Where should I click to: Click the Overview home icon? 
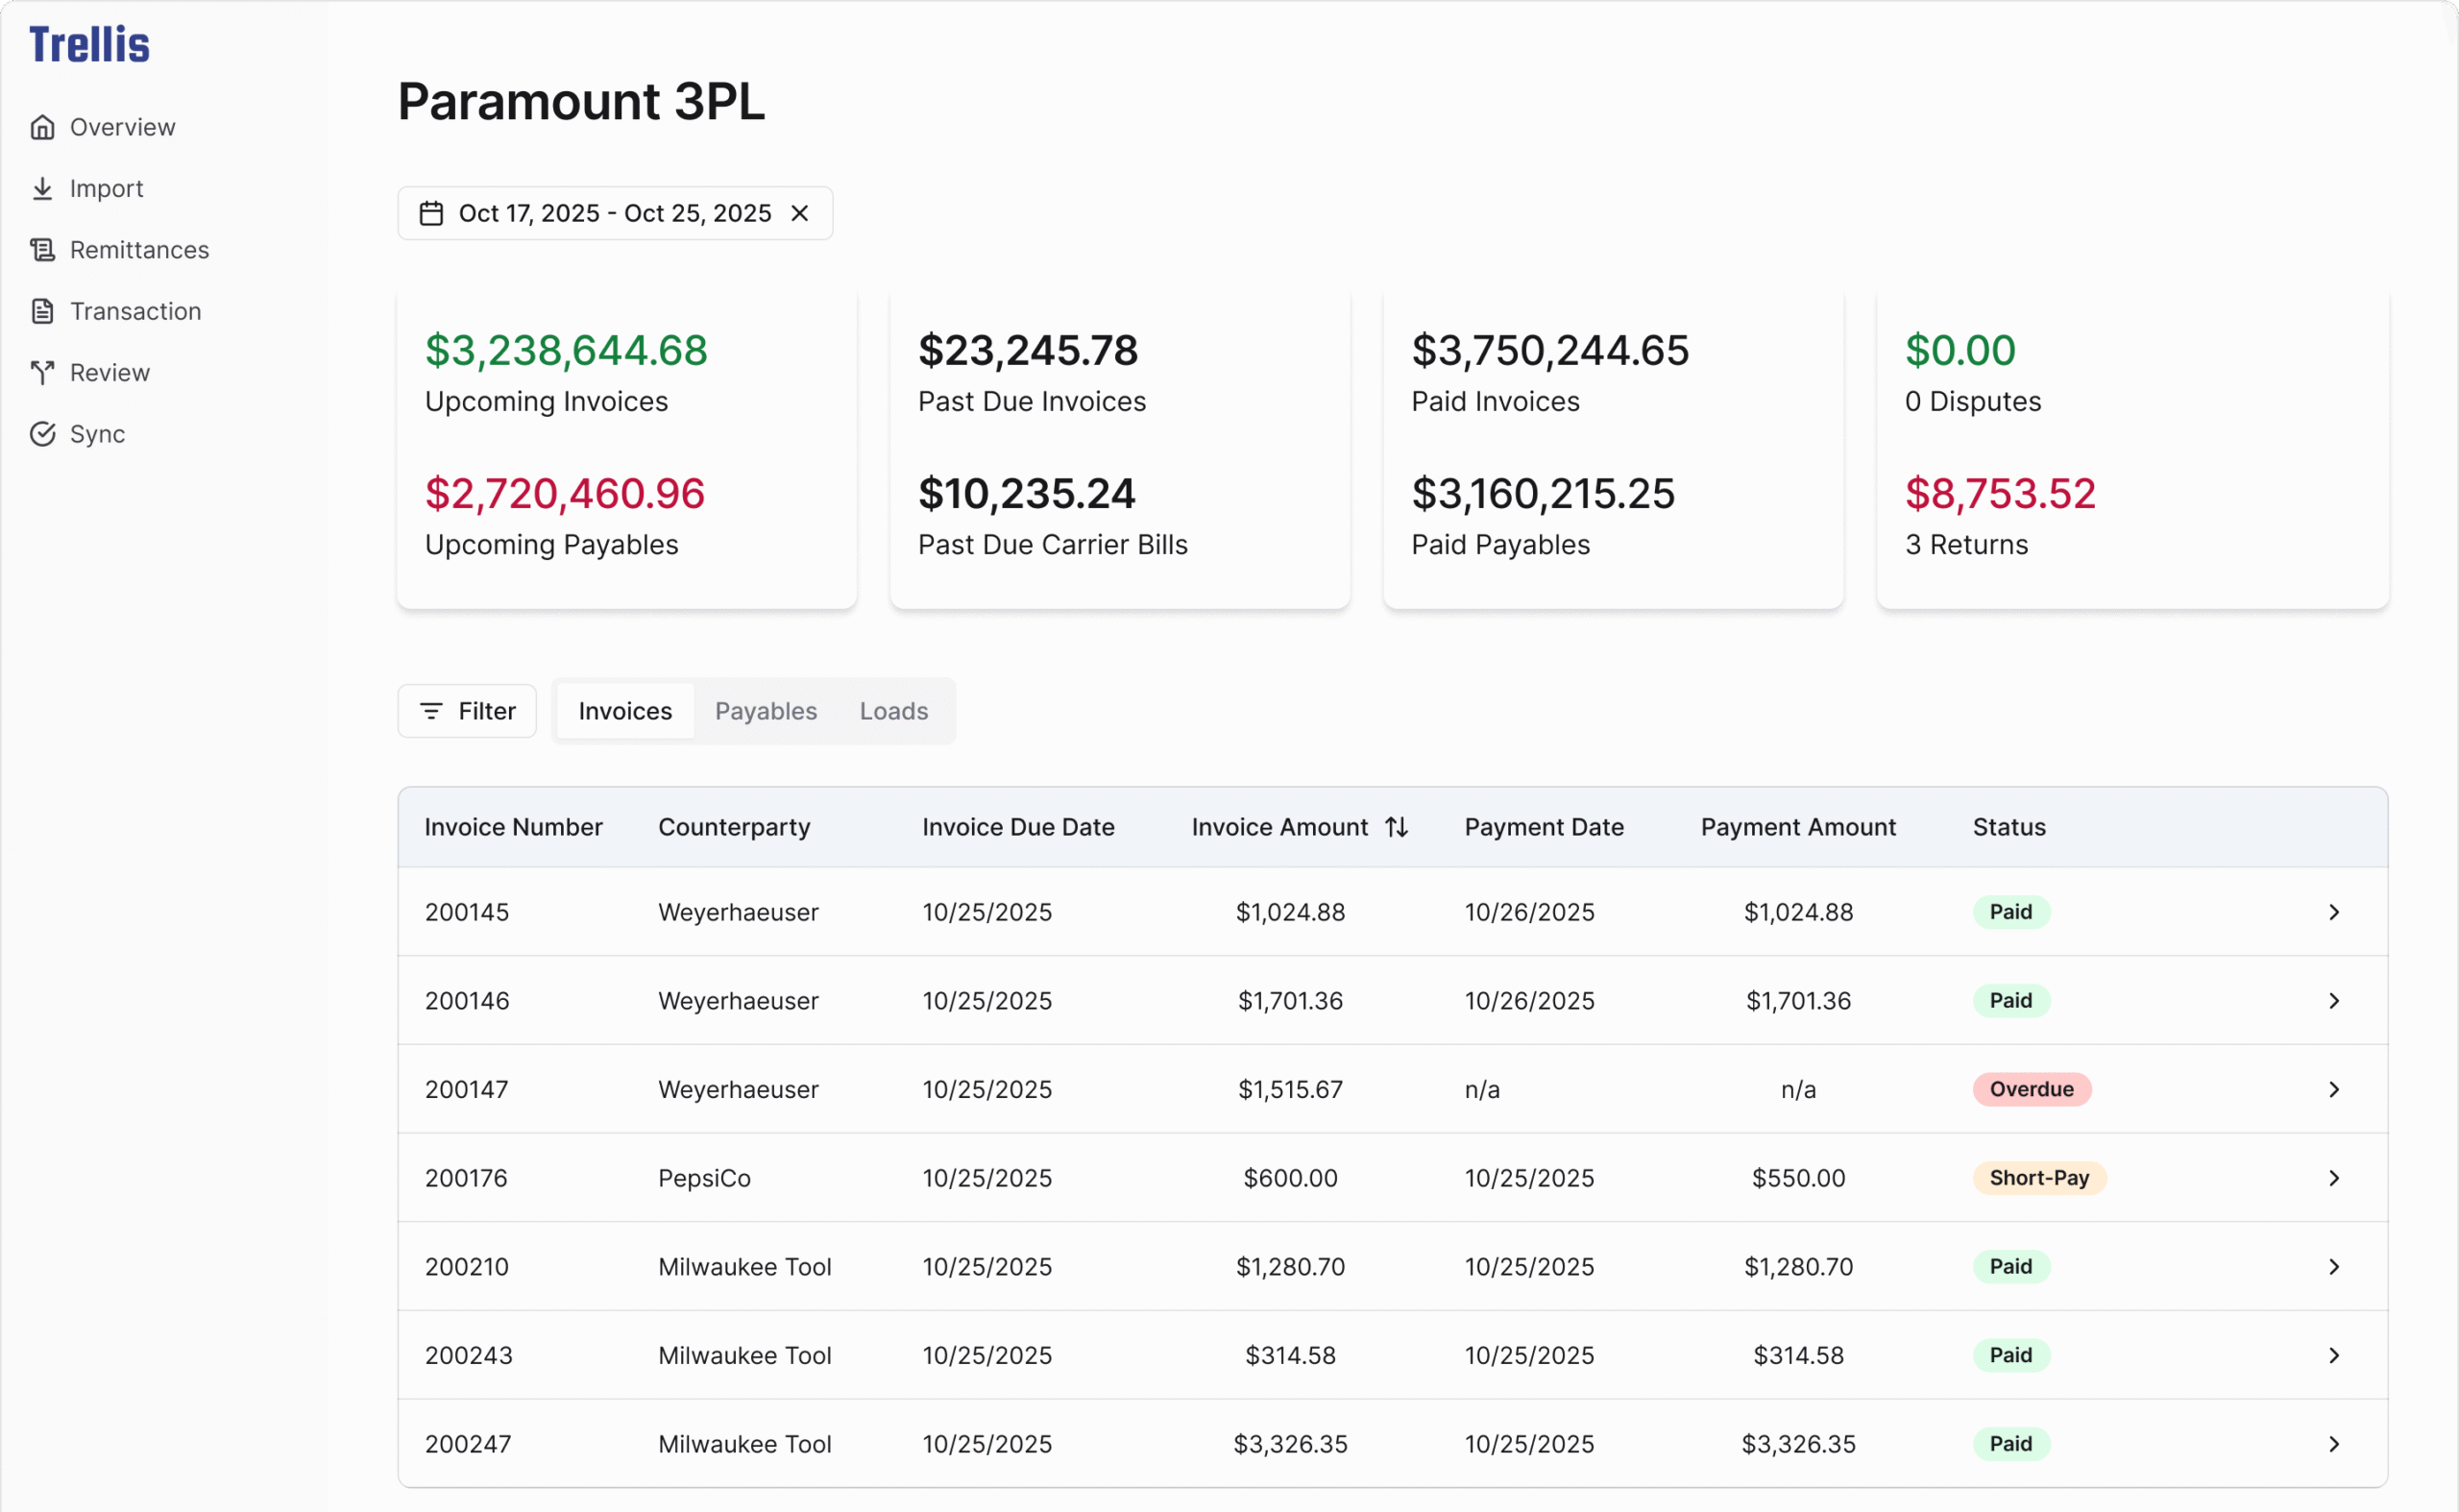coord(42,127)
